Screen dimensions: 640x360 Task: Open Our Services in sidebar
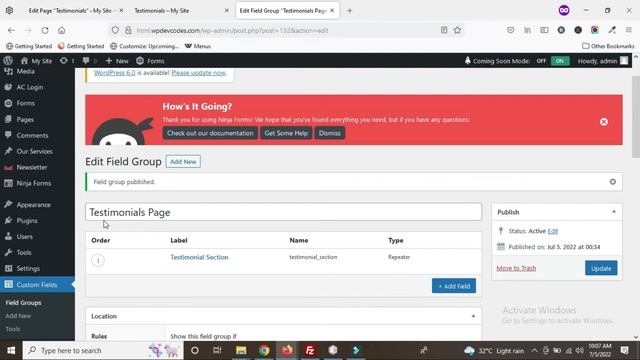tap(34, 151)
